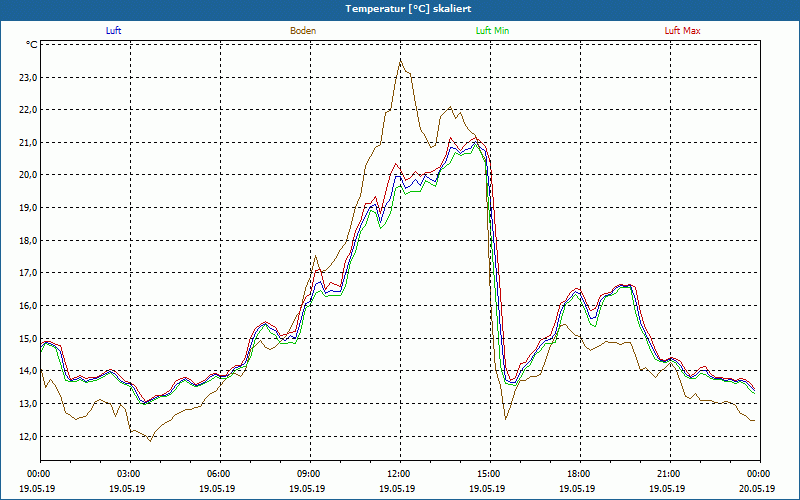800x500 pixels.
Task: Click the '21,0' y-axis value
Action: (x=28, y=143)
